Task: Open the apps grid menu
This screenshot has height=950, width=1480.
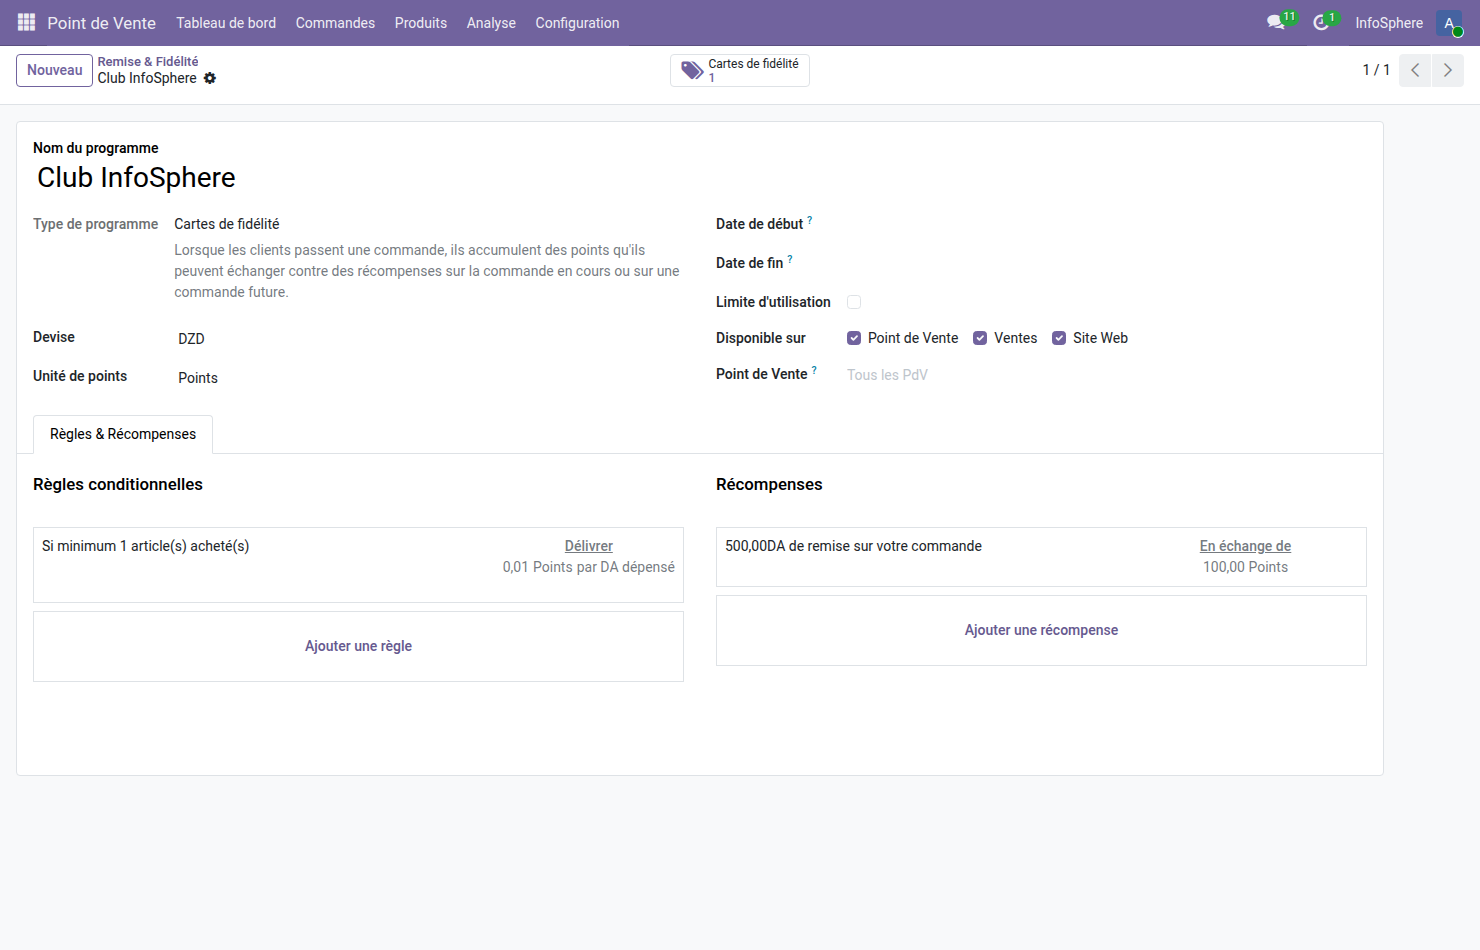Action: (25, 22)
